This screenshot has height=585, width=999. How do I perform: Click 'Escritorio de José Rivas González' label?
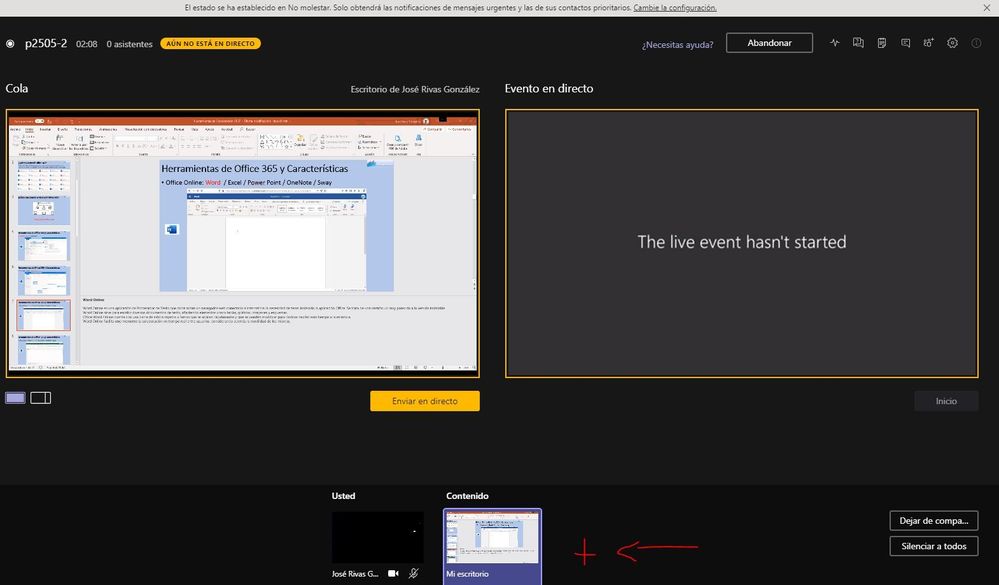415,89
